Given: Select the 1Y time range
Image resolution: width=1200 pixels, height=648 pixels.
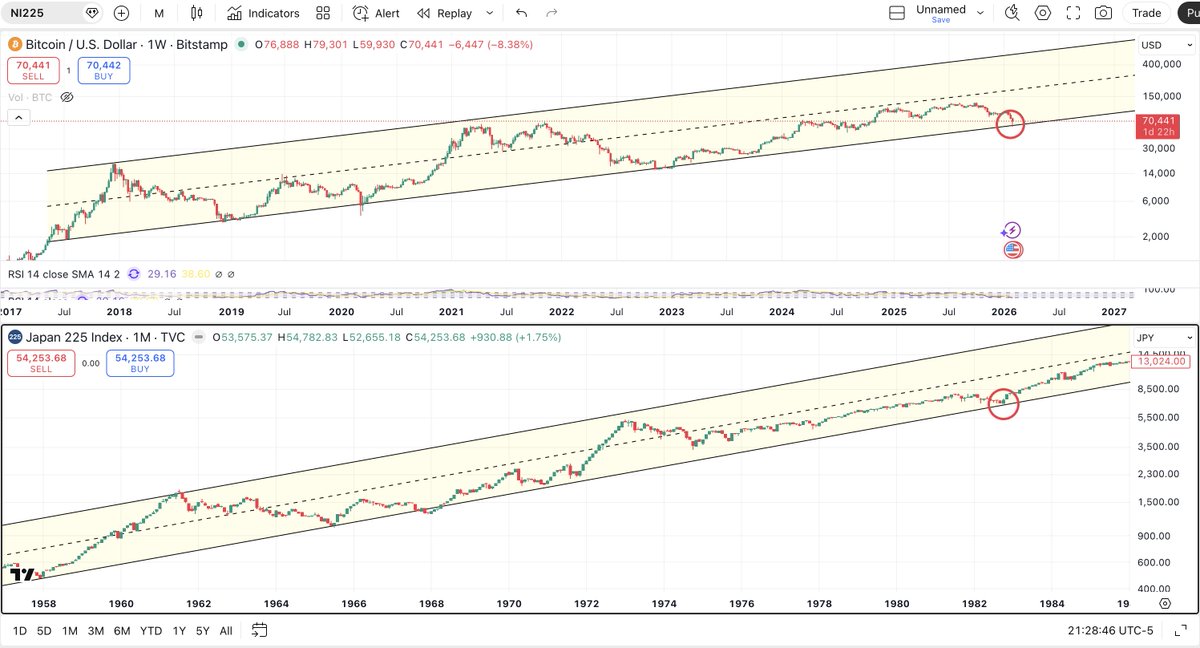Looking at the screenshot, I should 179,631.
